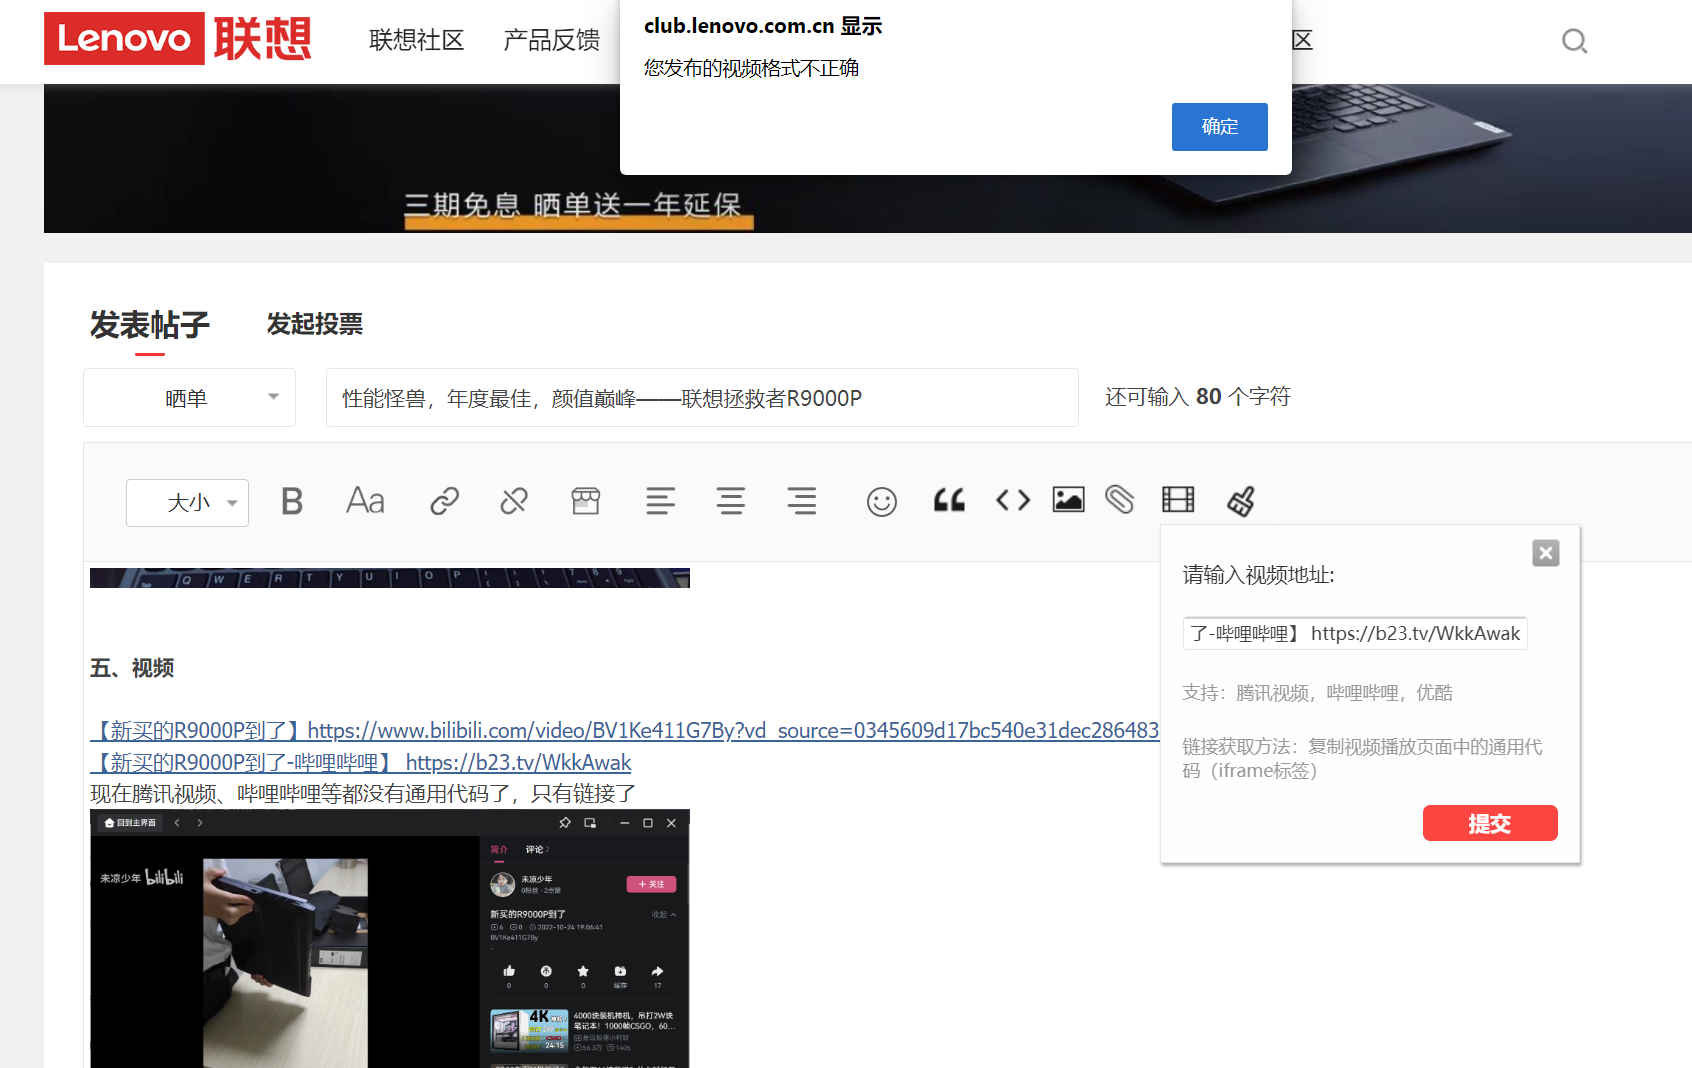
Task: Toggle bold text formatting
Action: coord(292,501)
